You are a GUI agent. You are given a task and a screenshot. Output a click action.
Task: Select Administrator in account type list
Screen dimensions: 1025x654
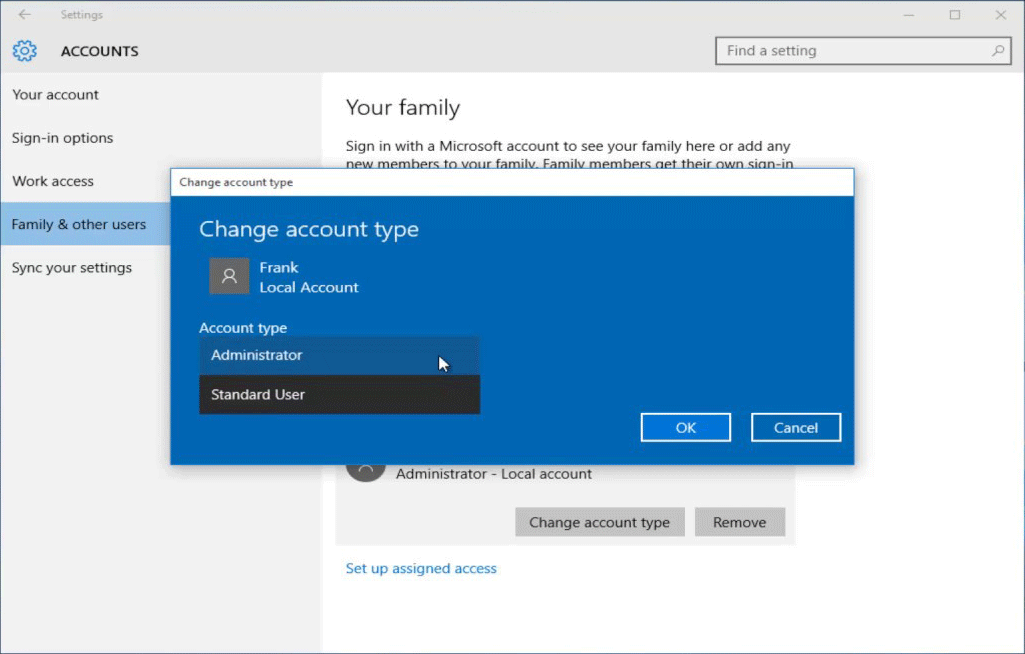tap(339, 355)
